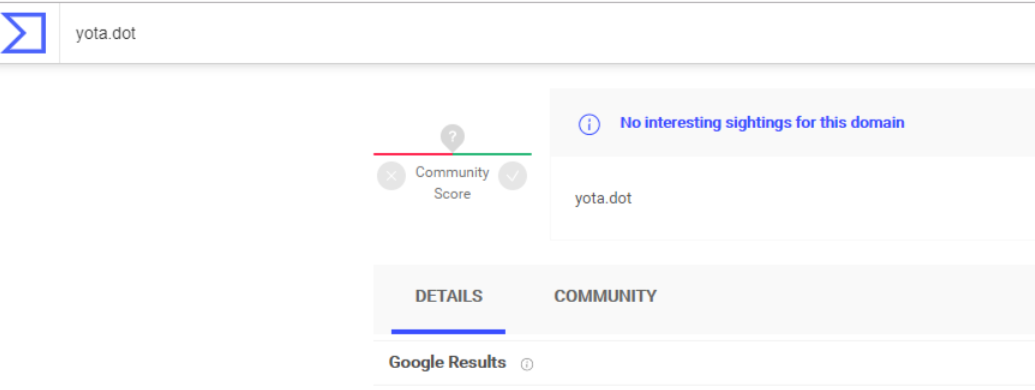The height and width of the screenshot is (390, 1035).
Task: Click the Community Score label
Action: (452, 183)
